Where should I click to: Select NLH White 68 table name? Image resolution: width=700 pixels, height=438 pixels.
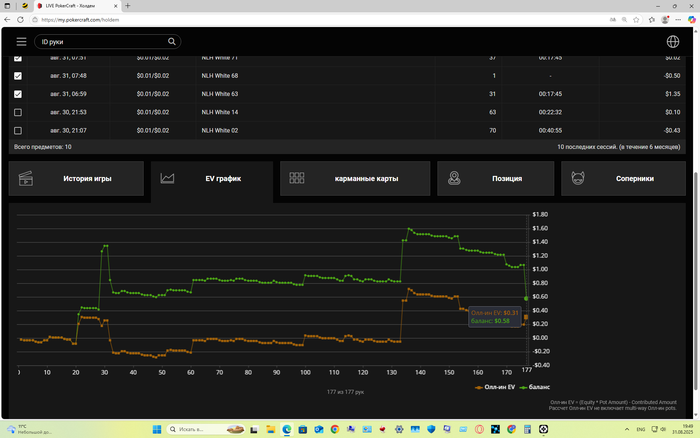tap(220, 76)
